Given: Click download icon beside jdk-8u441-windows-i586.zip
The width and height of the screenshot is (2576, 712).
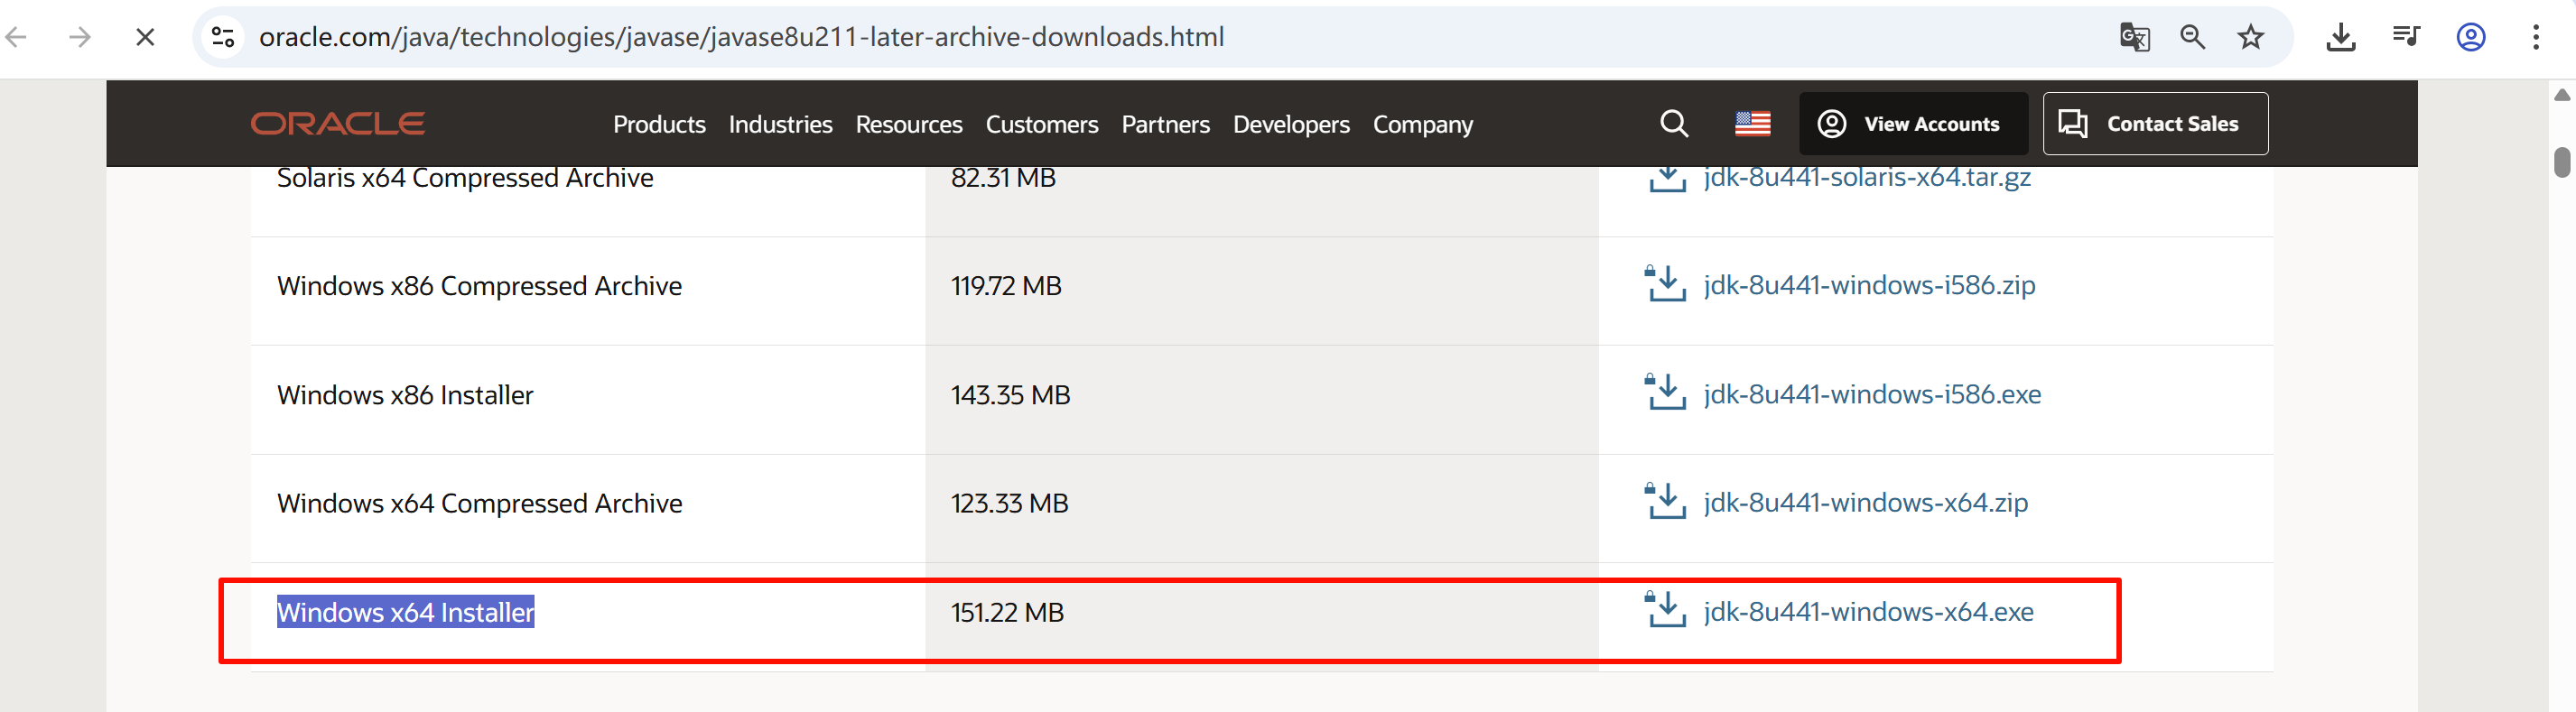Looking at the screenshot, I should point(1666,283).
